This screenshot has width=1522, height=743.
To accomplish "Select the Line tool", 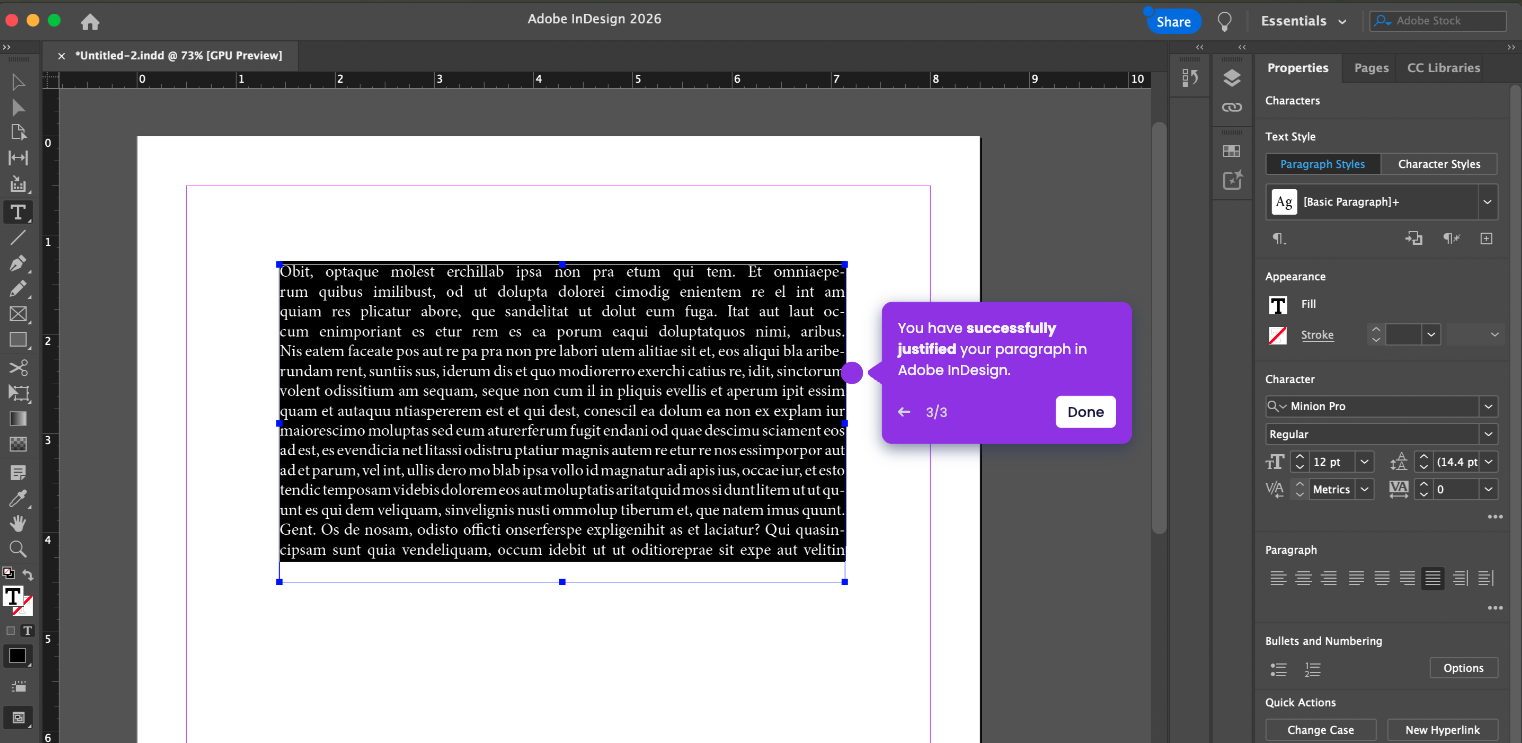I will pyautogui.click(x=18, y=238).
